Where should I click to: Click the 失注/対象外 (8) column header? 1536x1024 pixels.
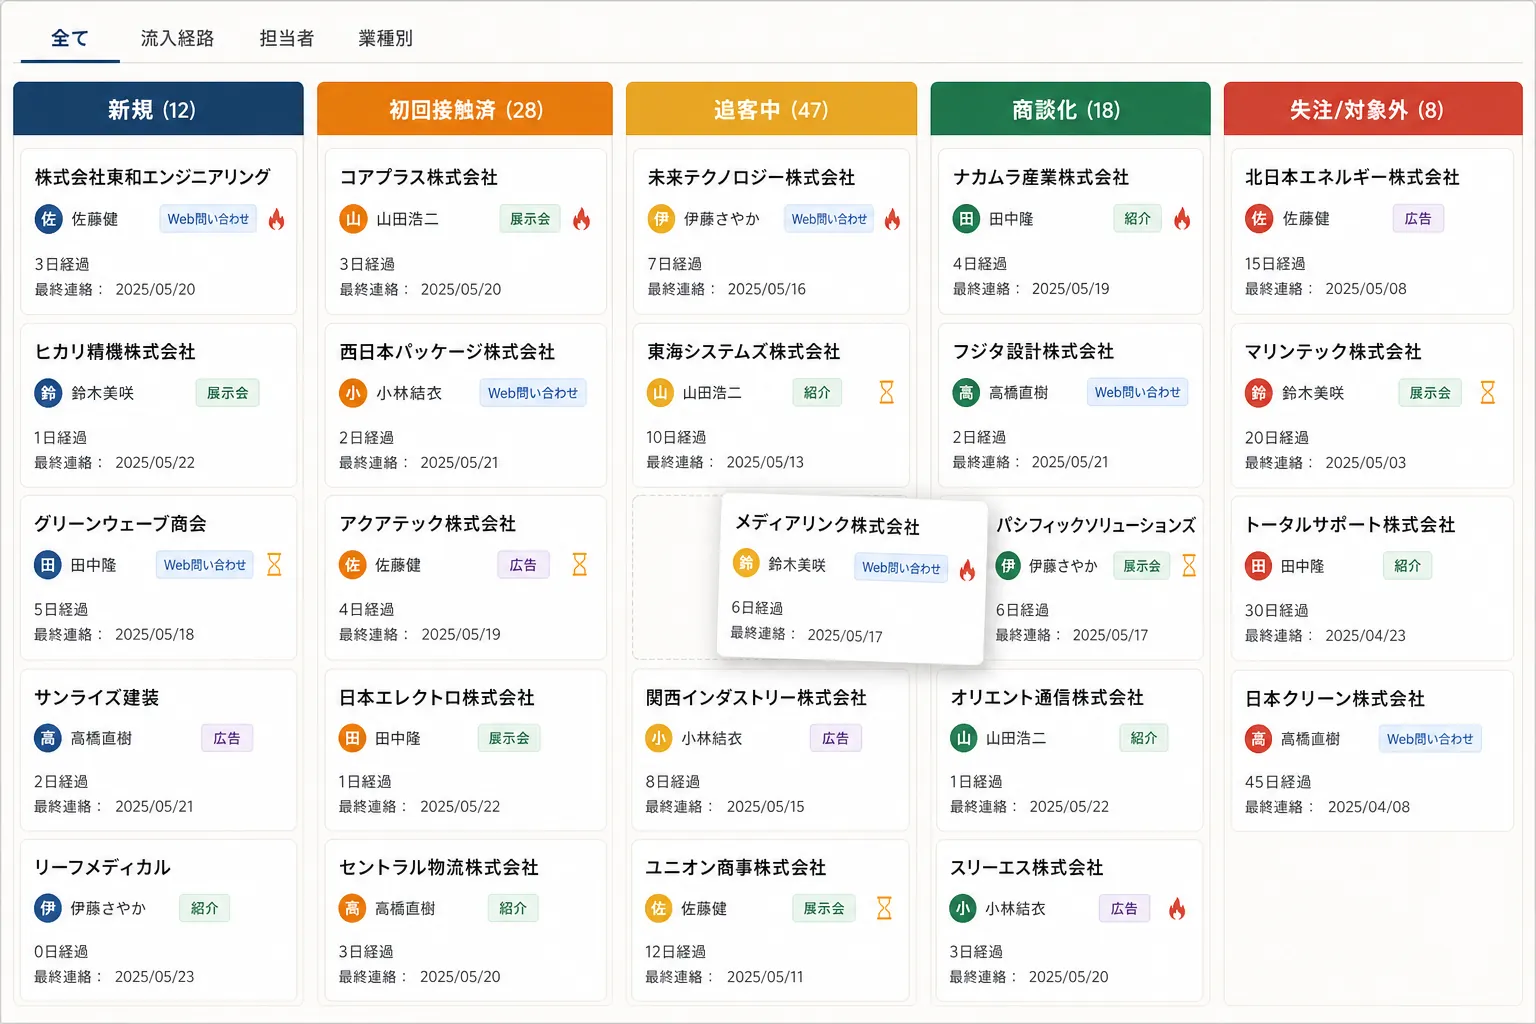[x=1373, y=109]
